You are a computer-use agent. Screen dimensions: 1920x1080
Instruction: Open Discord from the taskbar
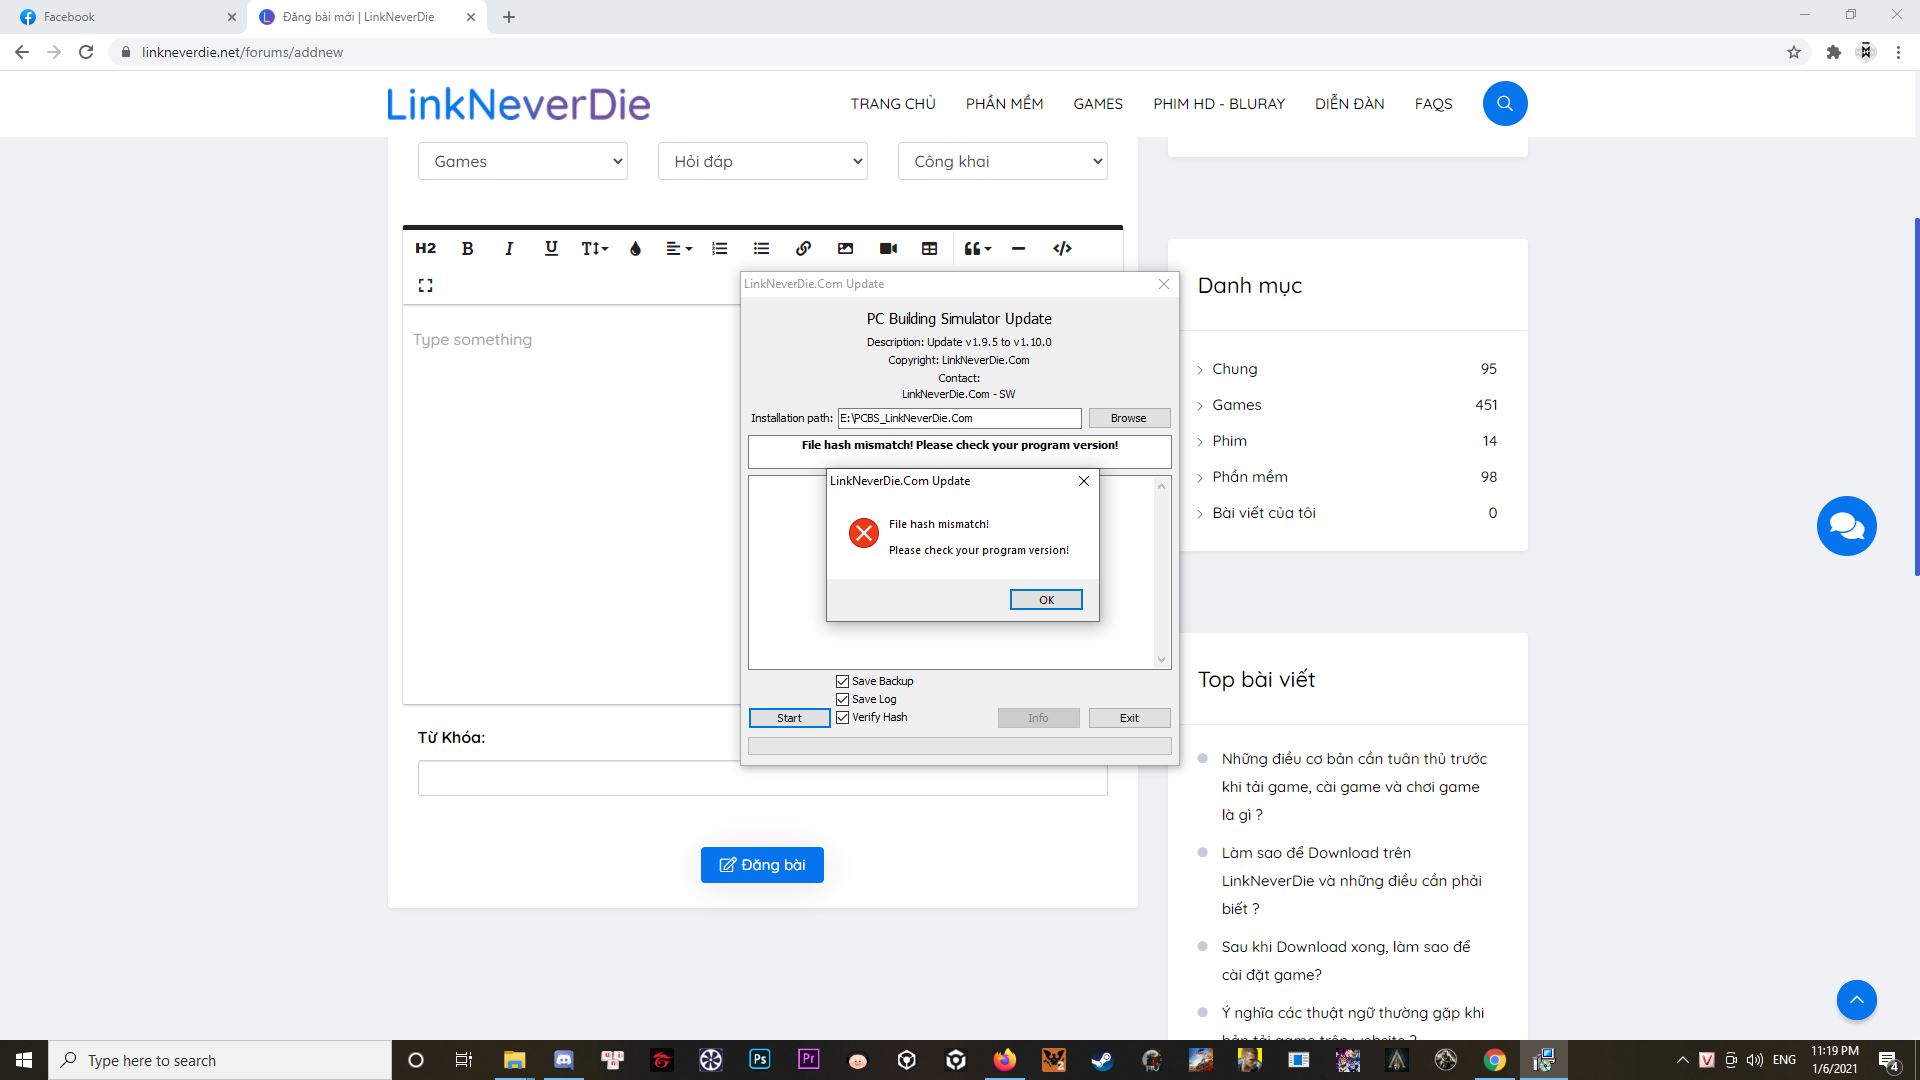click(563, 1060)
